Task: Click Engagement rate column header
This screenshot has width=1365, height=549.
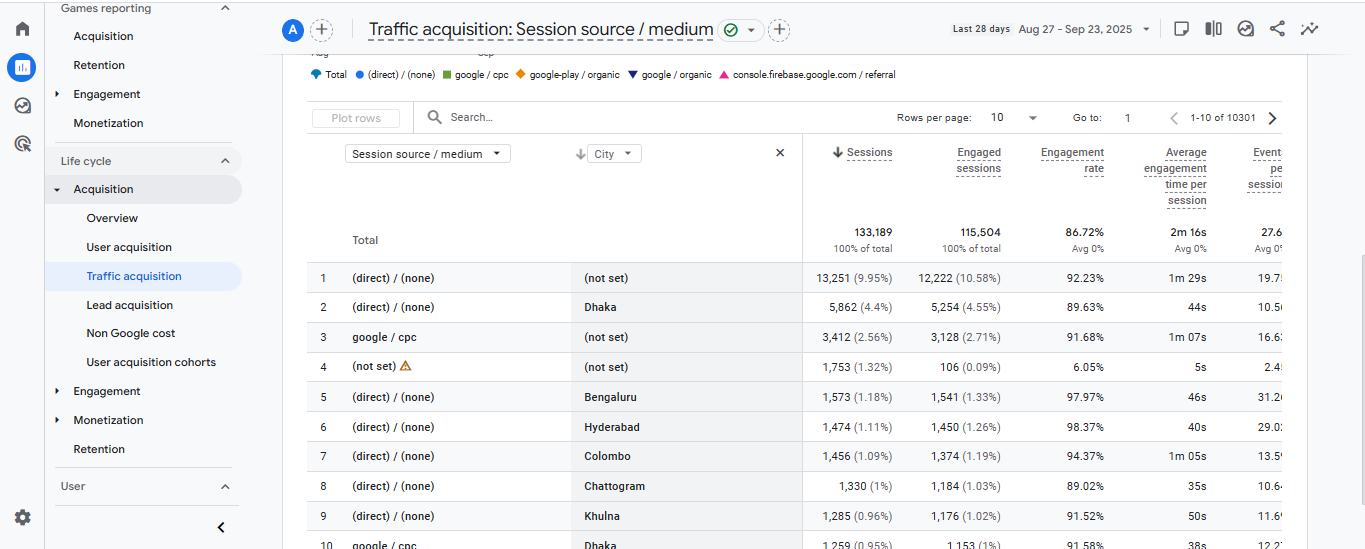Action: coord(1072,160)
